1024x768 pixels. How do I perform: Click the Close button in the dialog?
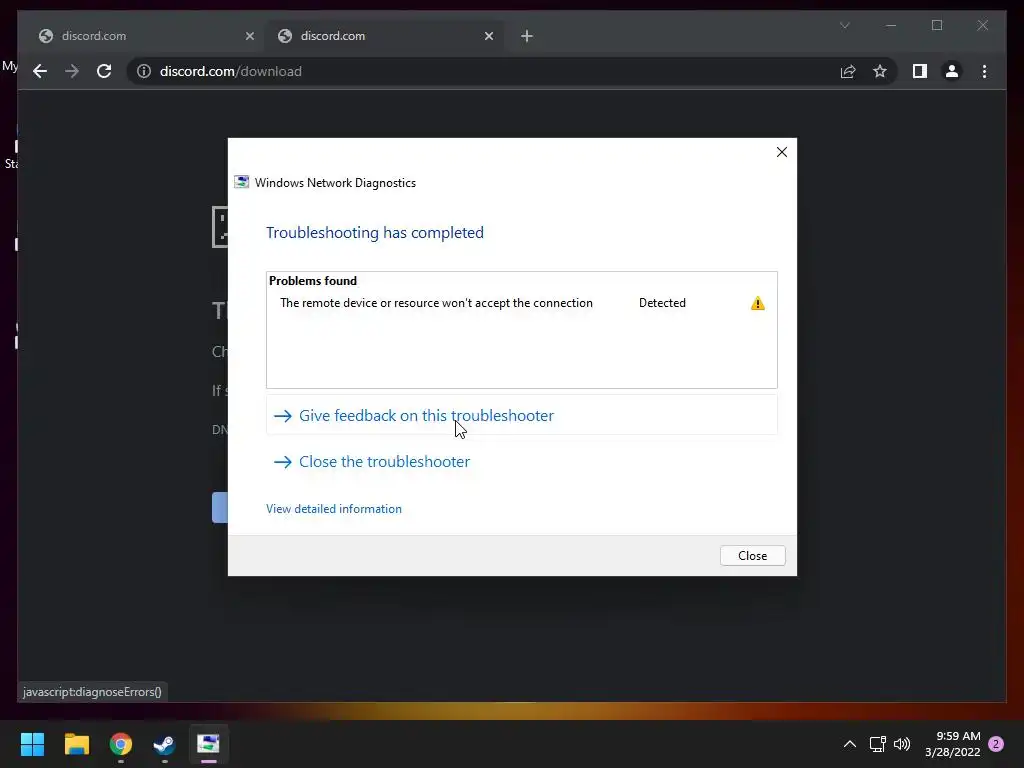(x=752, y=556)
